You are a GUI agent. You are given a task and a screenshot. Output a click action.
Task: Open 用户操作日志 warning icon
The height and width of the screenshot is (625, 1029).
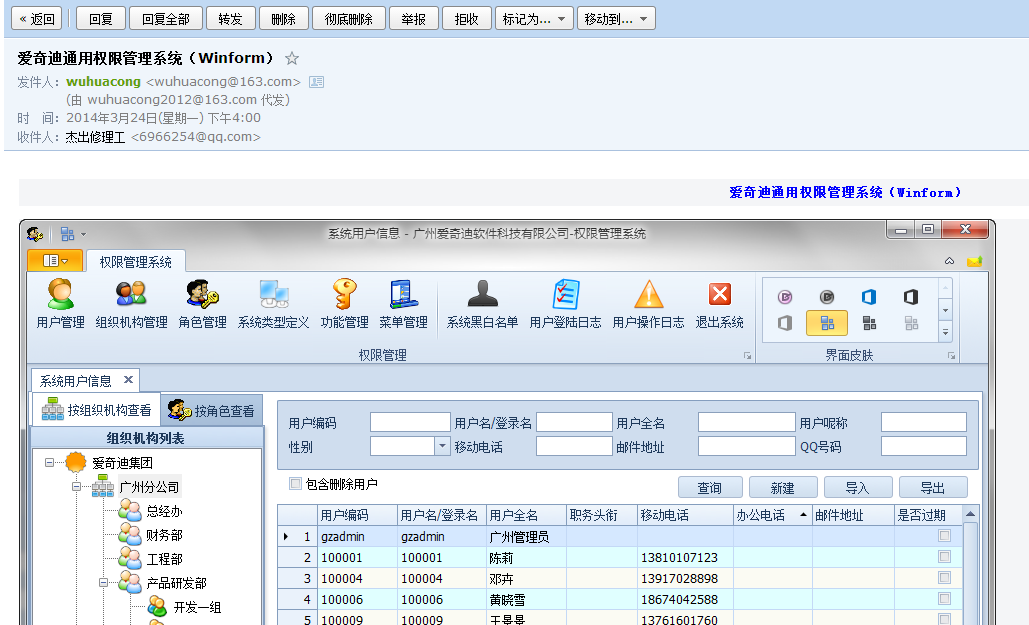[648, 294]
